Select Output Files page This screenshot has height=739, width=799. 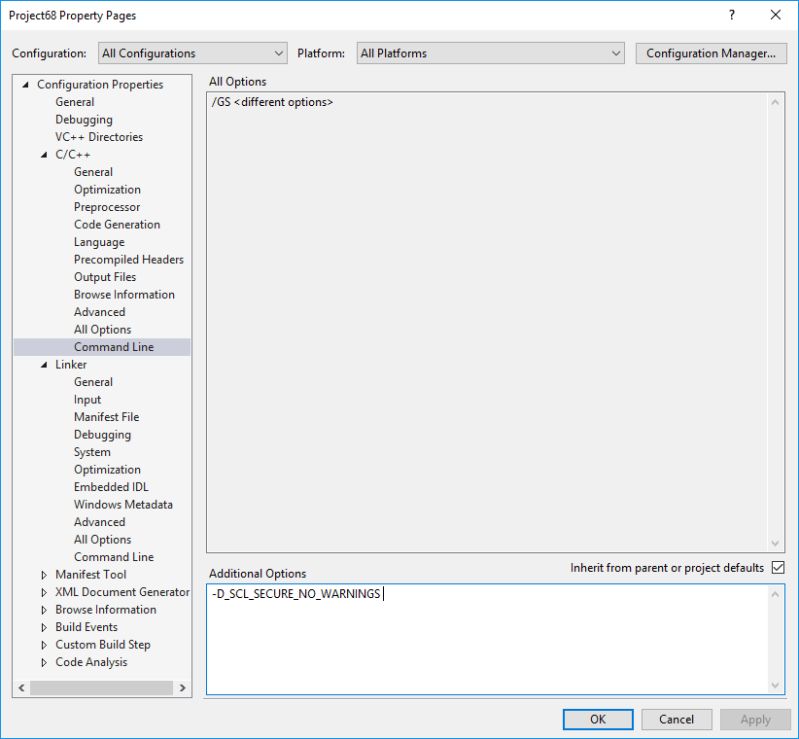[105, 277]
